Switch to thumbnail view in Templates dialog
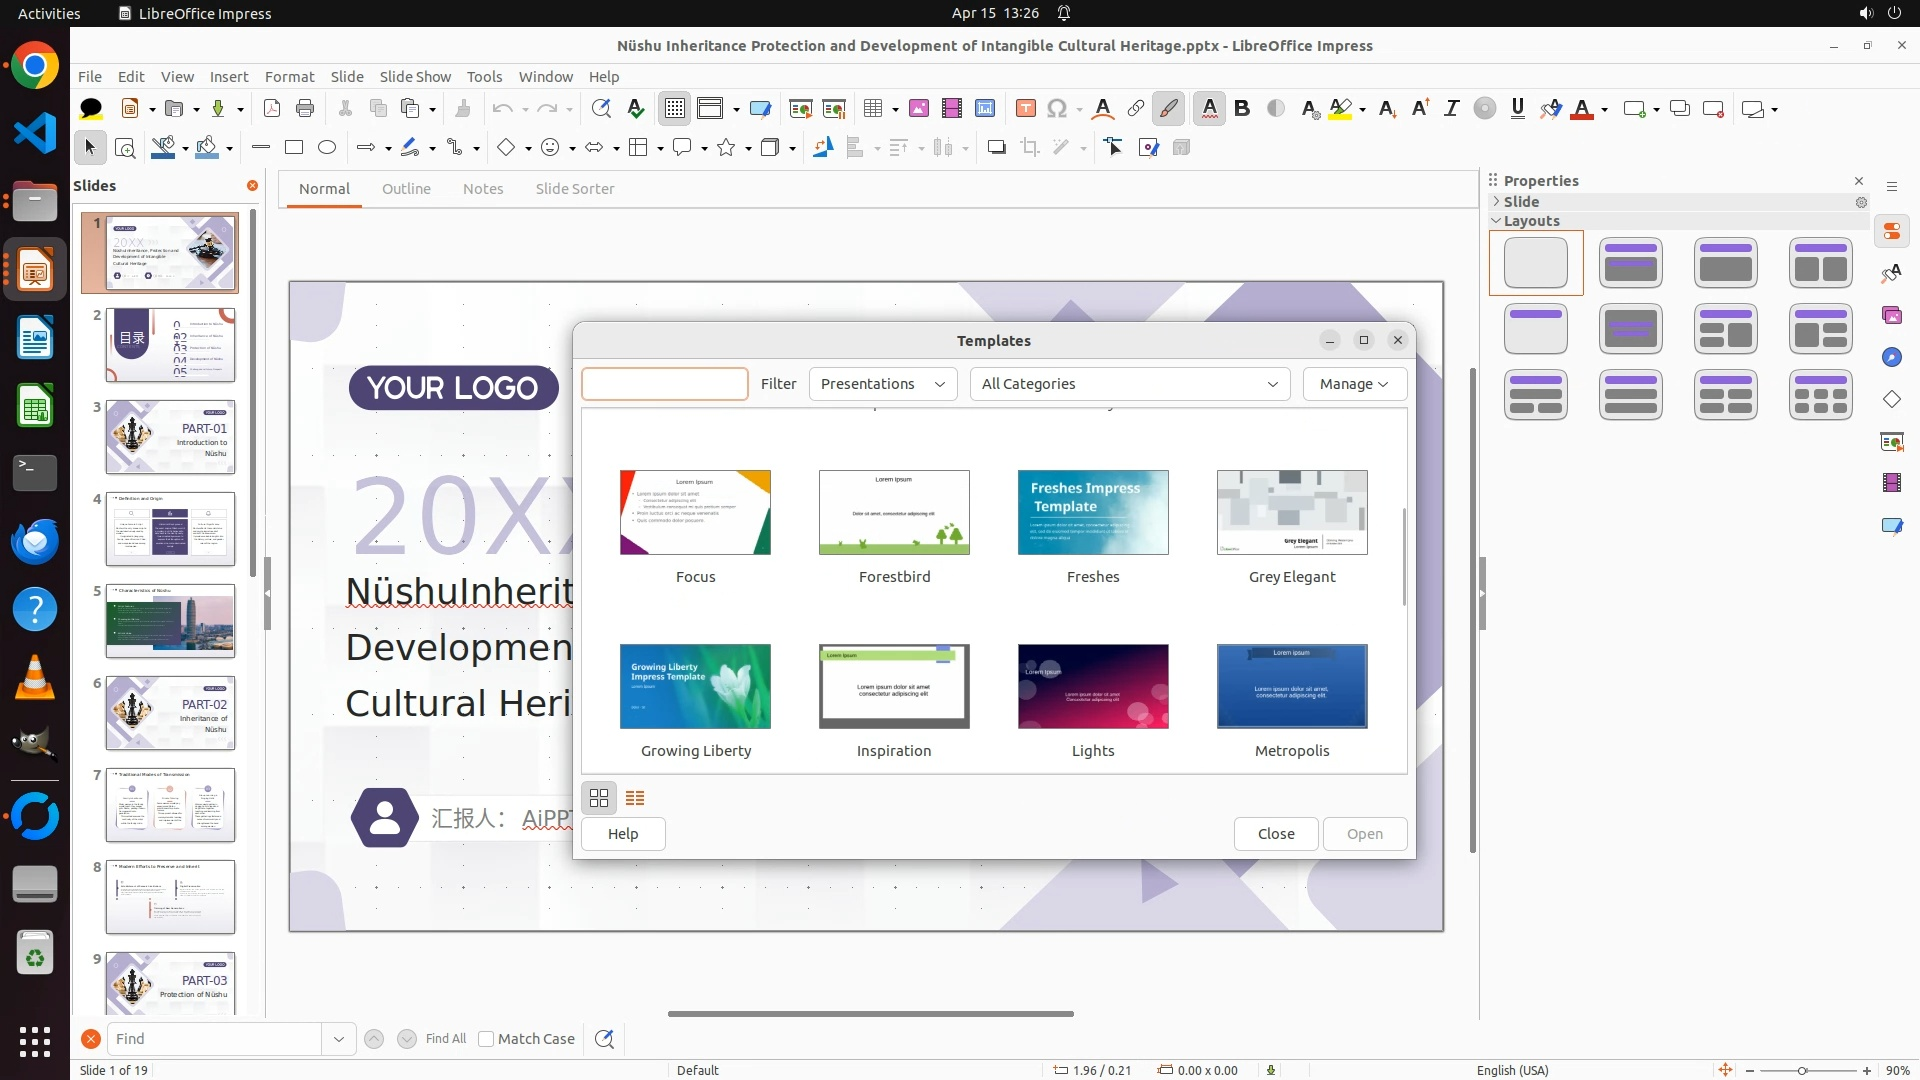This screenshot has height=1080, width=1920. pyautogui.click(x=599, y=798)
